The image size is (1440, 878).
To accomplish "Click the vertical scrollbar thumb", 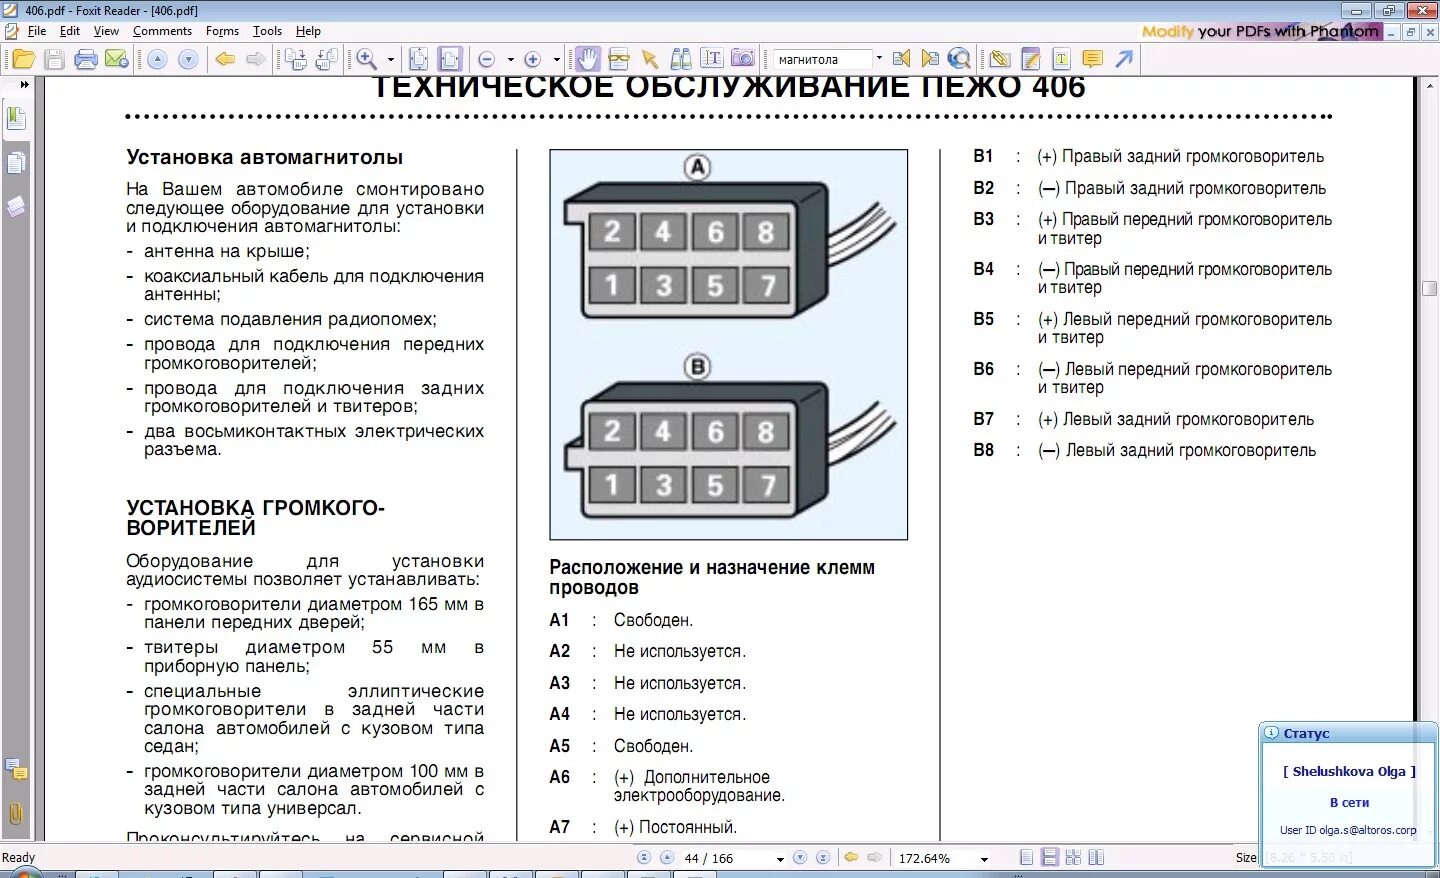I will tap(1430, 288).
